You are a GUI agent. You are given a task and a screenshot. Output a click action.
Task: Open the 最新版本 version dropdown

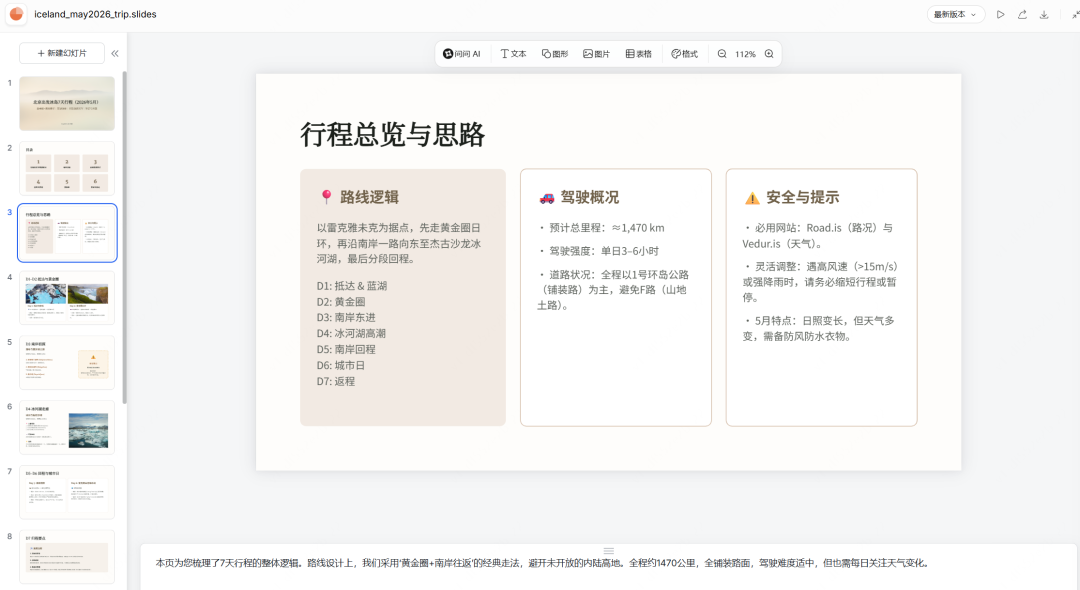point(954,14)
